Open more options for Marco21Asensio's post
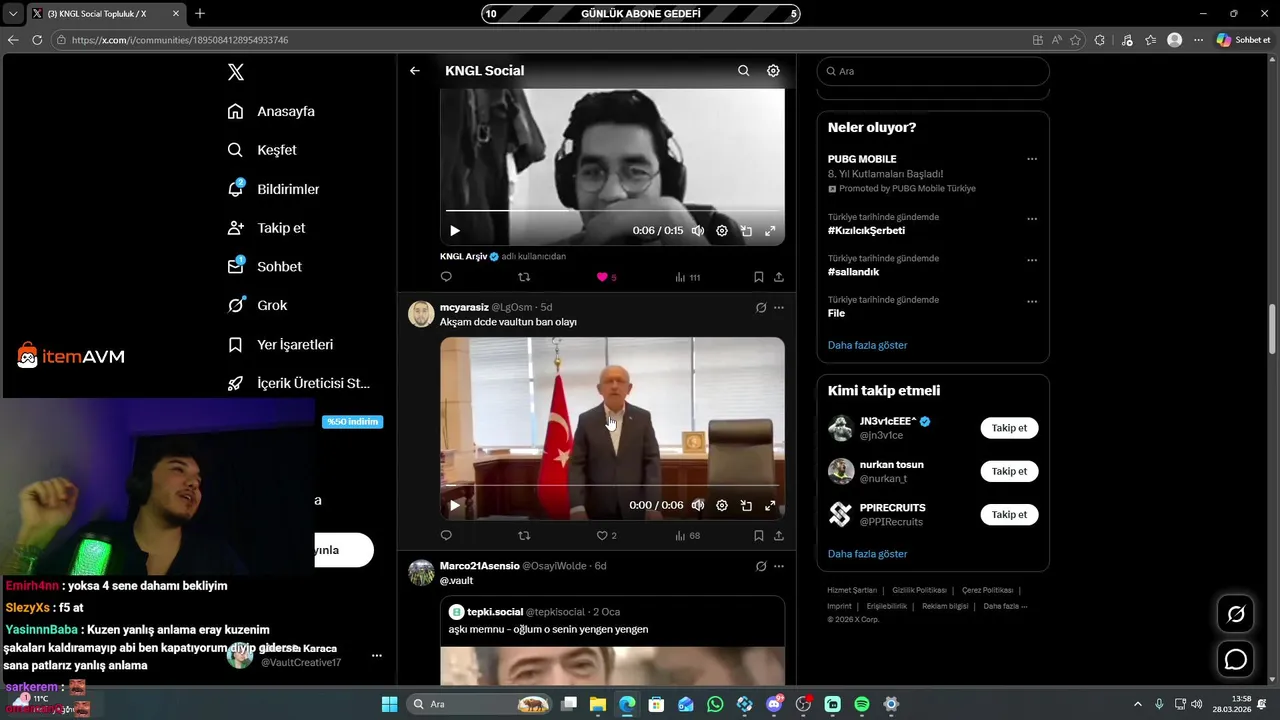 (x=779, y=566)
